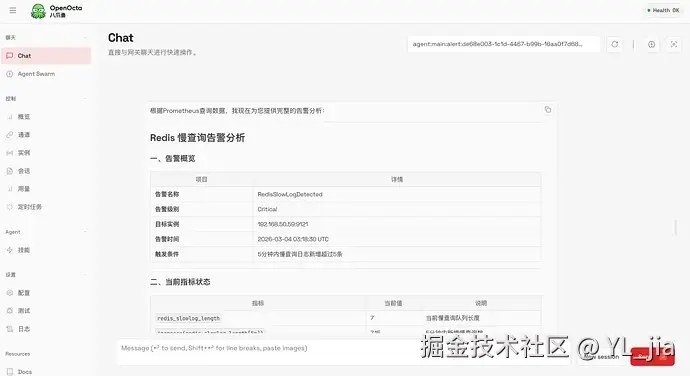
Task: Refresh chat data with reload icon
Action: (x=615, y=44)
